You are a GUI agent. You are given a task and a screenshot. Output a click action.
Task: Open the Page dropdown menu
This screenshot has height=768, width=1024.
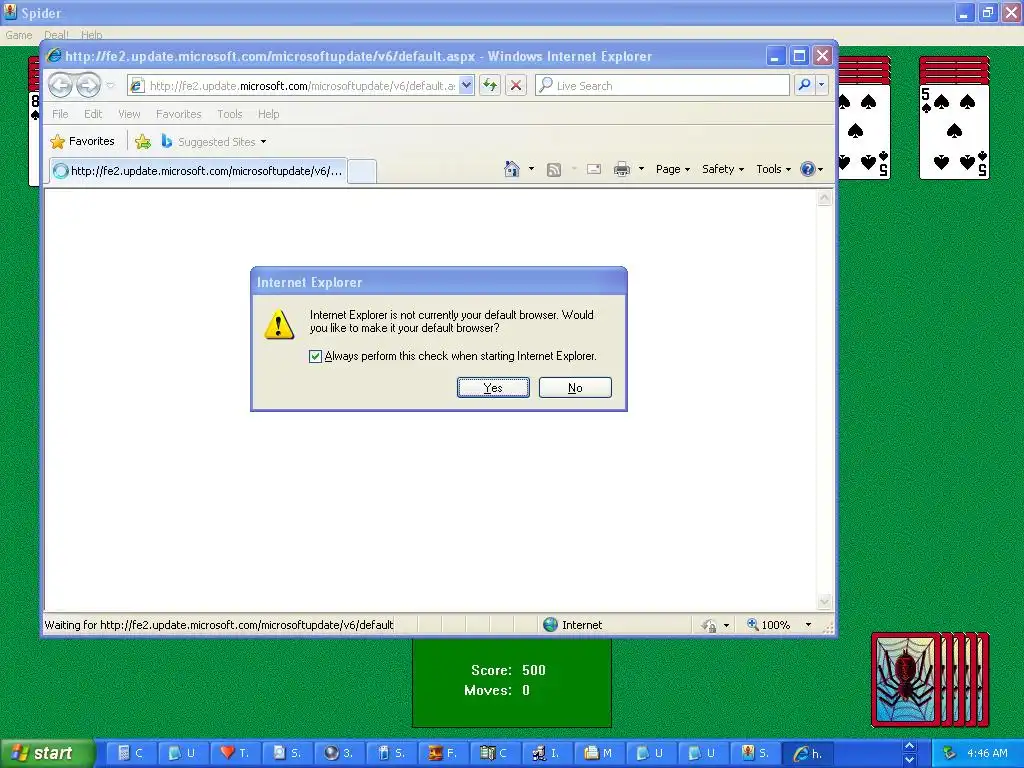(x=673, y=169)
